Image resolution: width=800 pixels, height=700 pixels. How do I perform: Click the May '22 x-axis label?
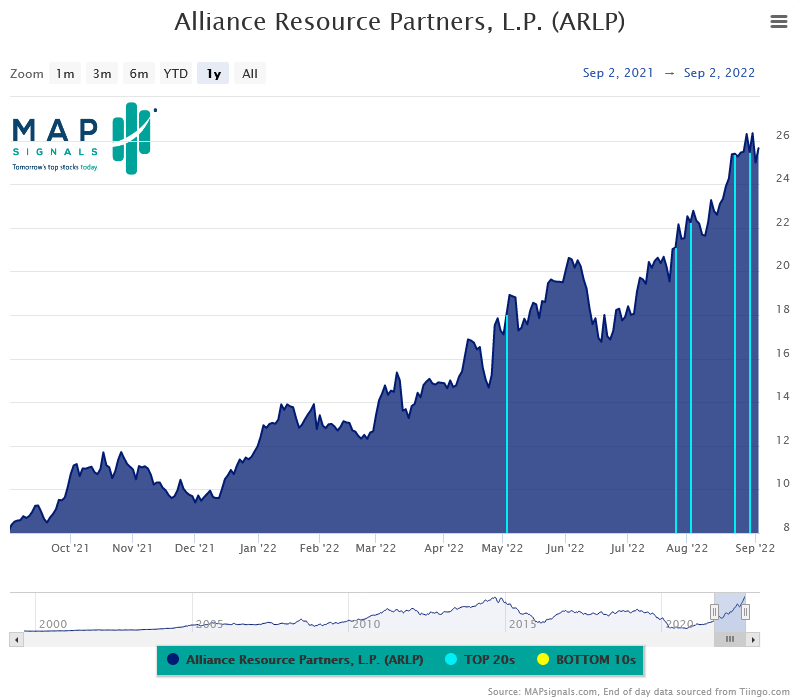pyautogui.click(x=502, y=548)
